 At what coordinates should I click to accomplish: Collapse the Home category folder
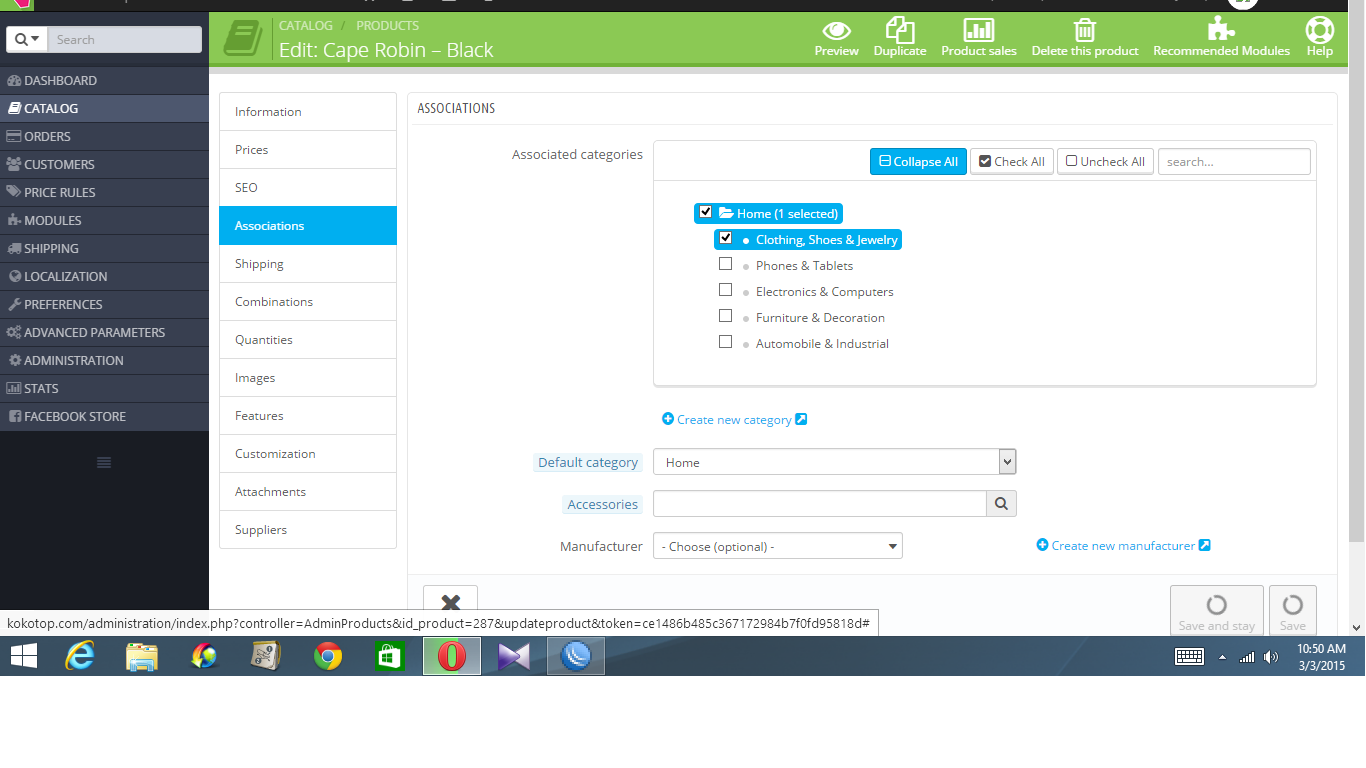click(x=727, y=213)
